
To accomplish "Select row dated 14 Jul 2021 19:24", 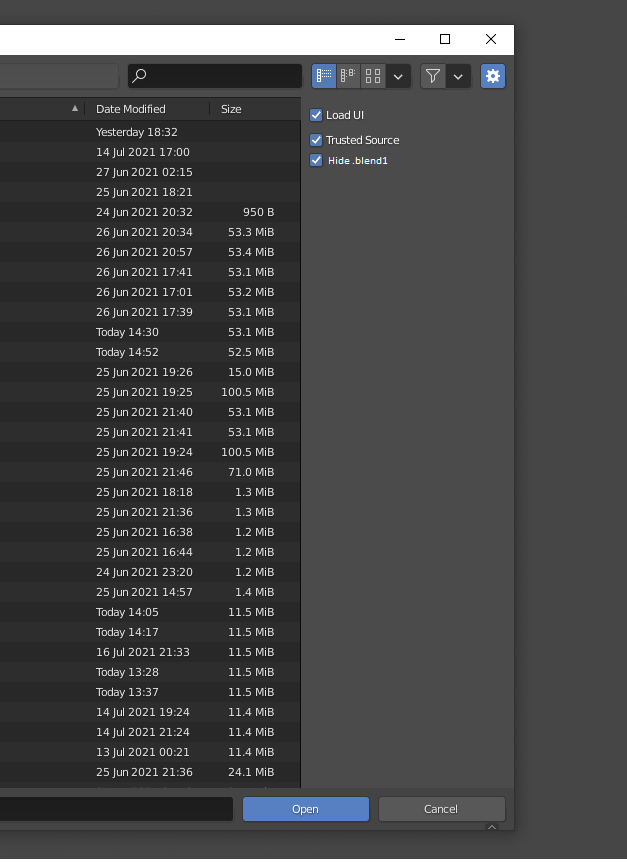I will click(x=150, y=712).
